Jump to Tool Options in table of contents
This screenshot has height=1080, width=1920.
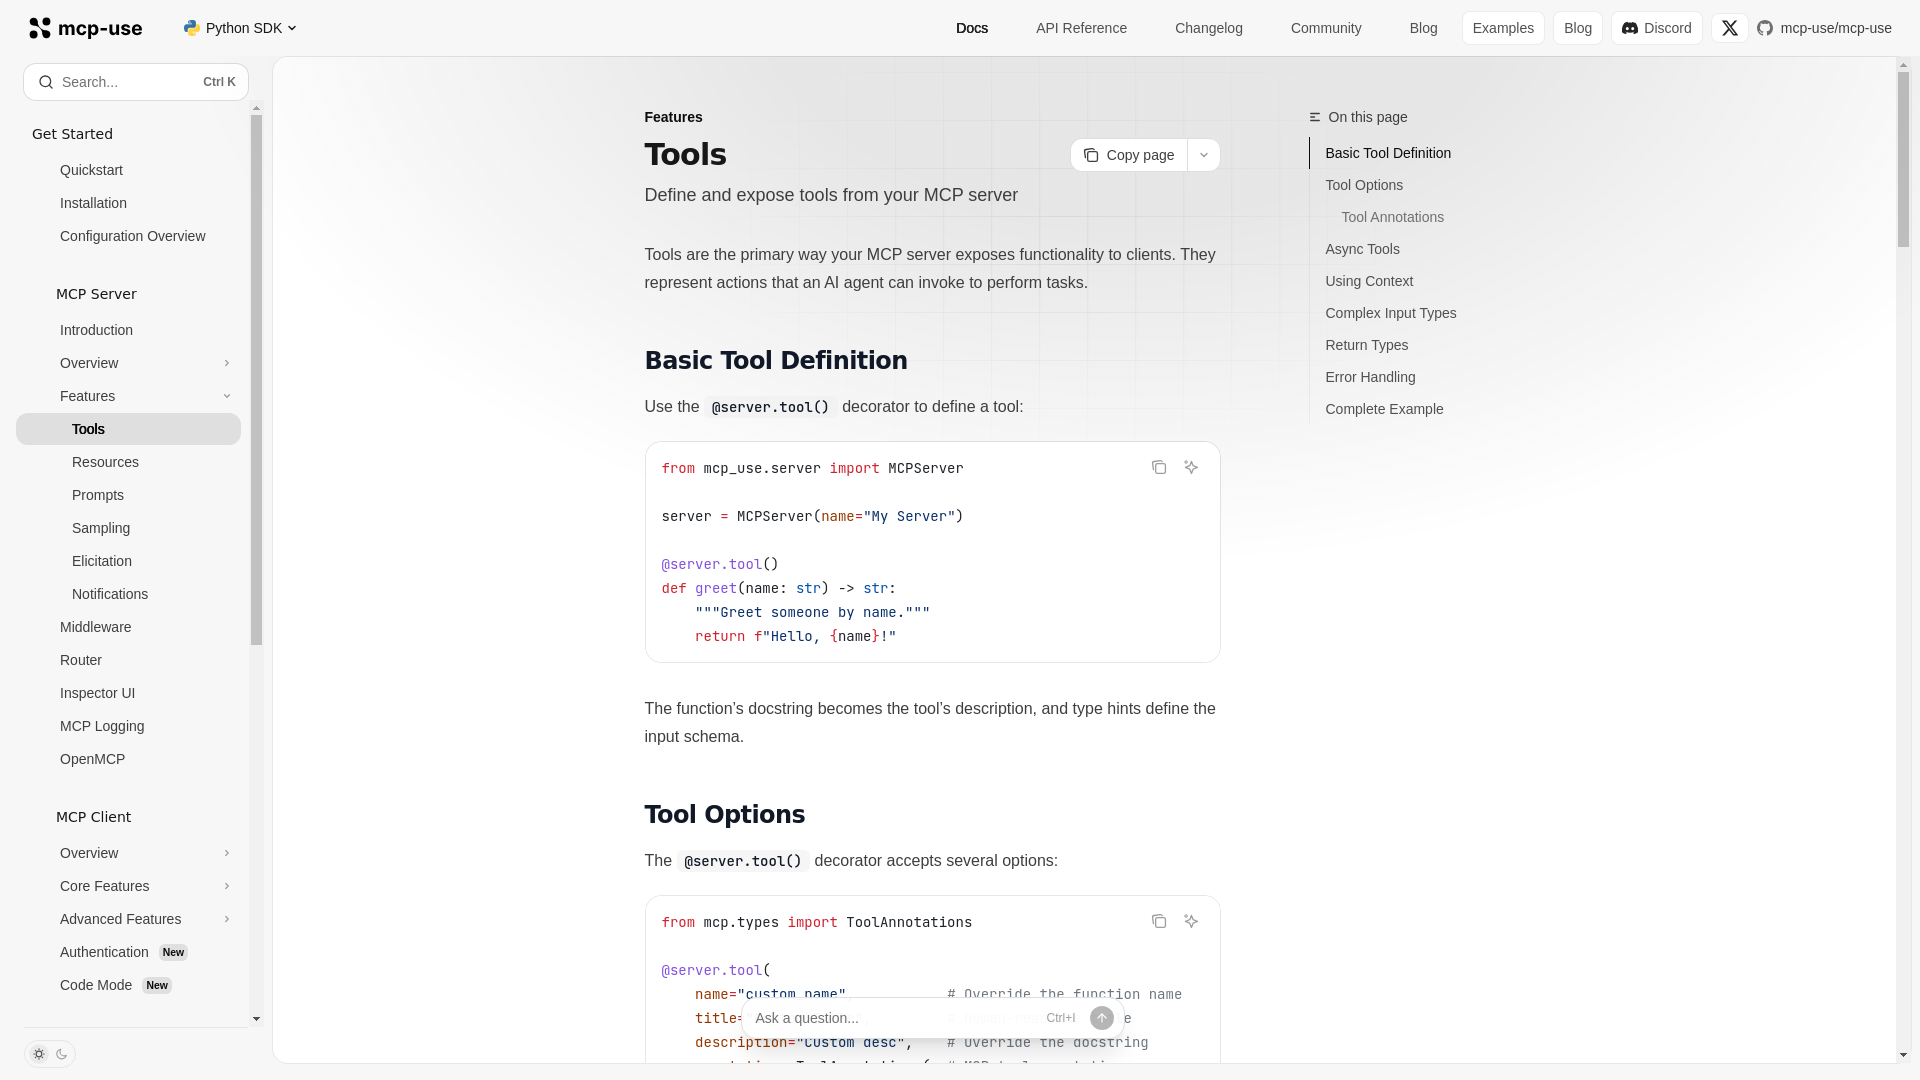pos(1363,185)
